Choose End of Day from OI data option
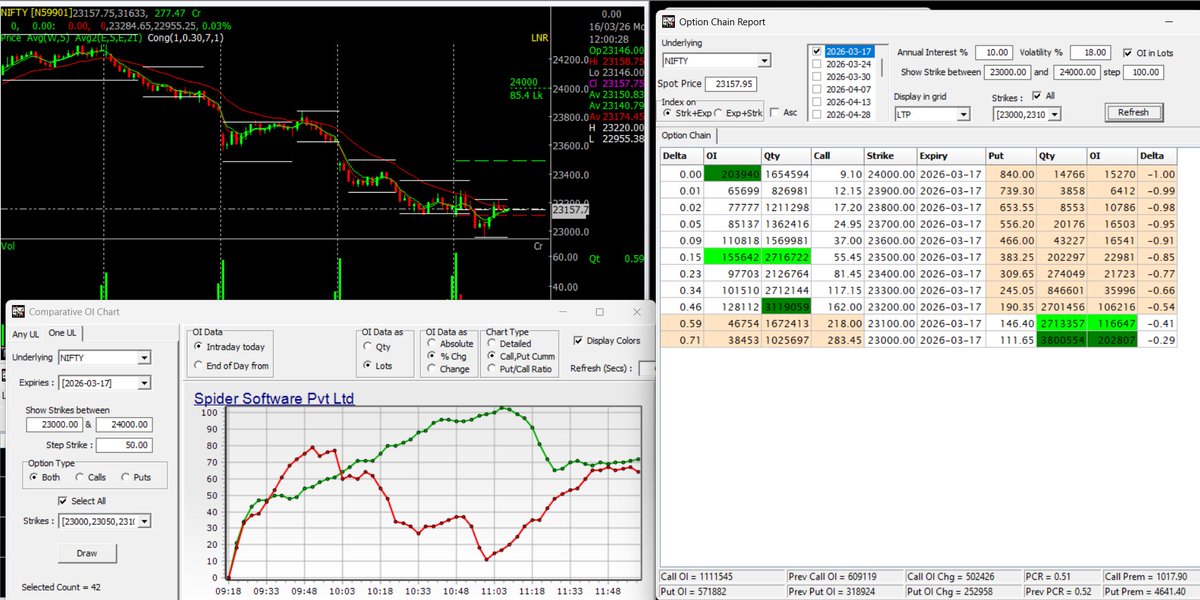1200x600 pixels. pyautogui.click(x=198, y=366)
